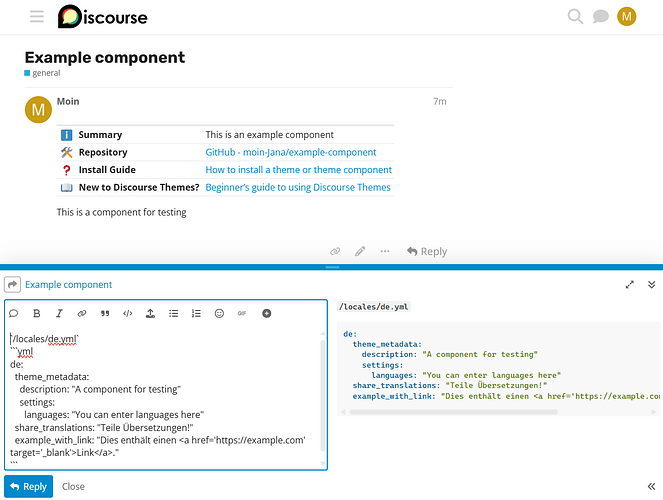Toggle italic formatting
663x500 pixels.
coord(59,313)
